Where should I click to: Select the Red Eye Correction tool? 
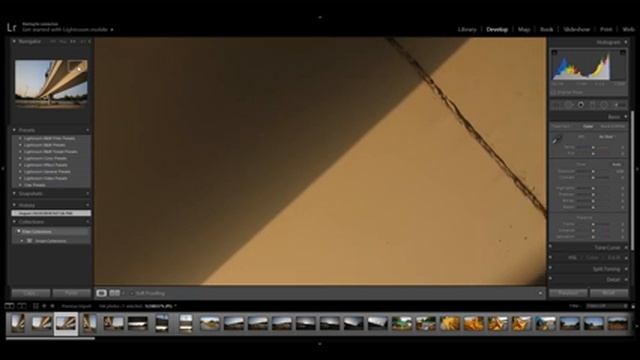click(580, 105)
